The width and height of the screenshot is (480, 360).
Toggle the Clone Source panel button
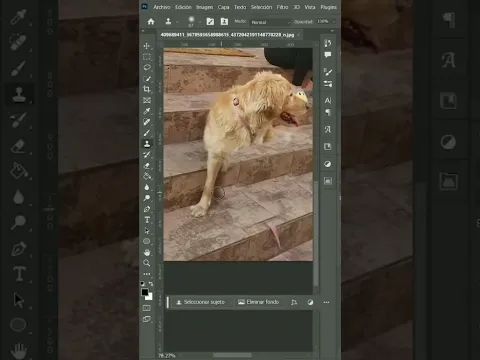pyautogui.click(x=224, y=22)
